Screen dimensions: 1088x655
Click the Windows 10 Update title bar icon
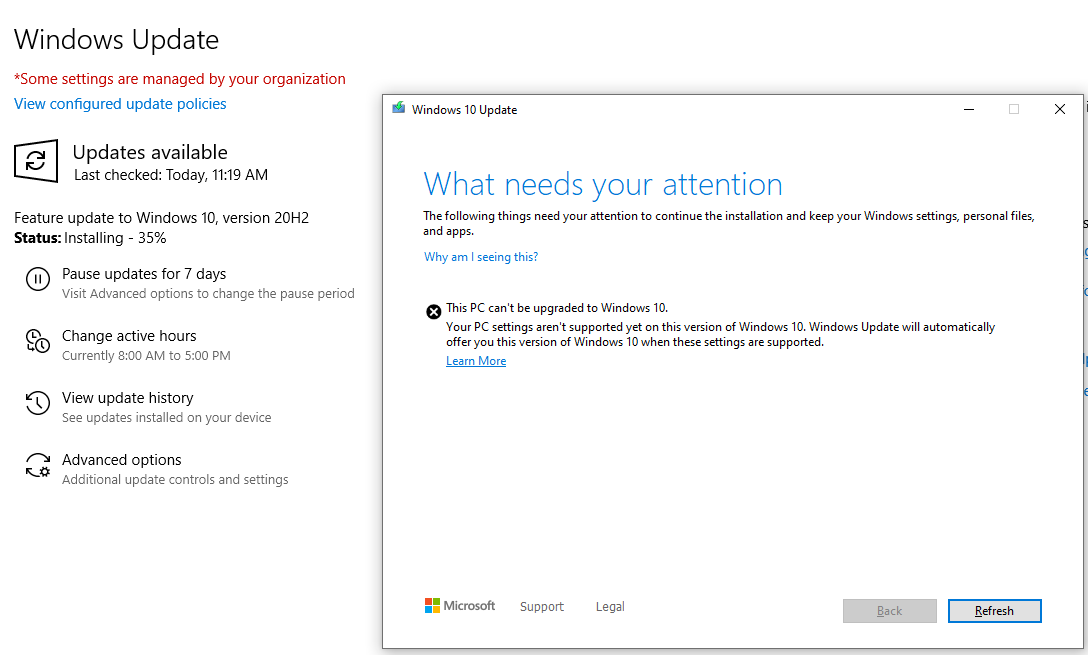(398, 108)
